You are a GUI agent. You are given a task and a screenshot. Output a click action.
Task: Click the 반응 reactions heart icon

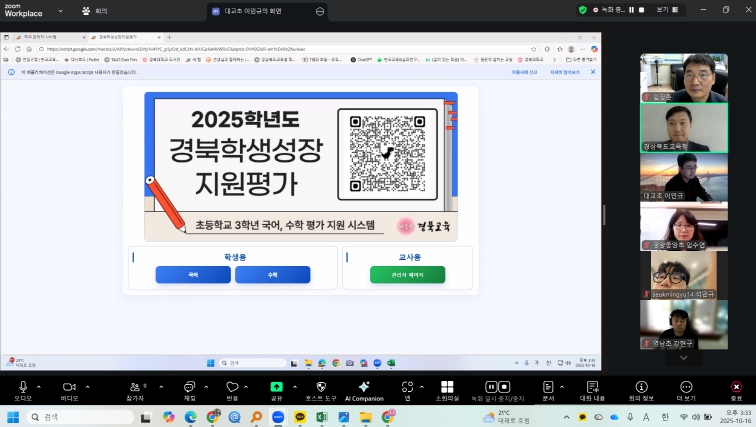[x=232, y=387]
